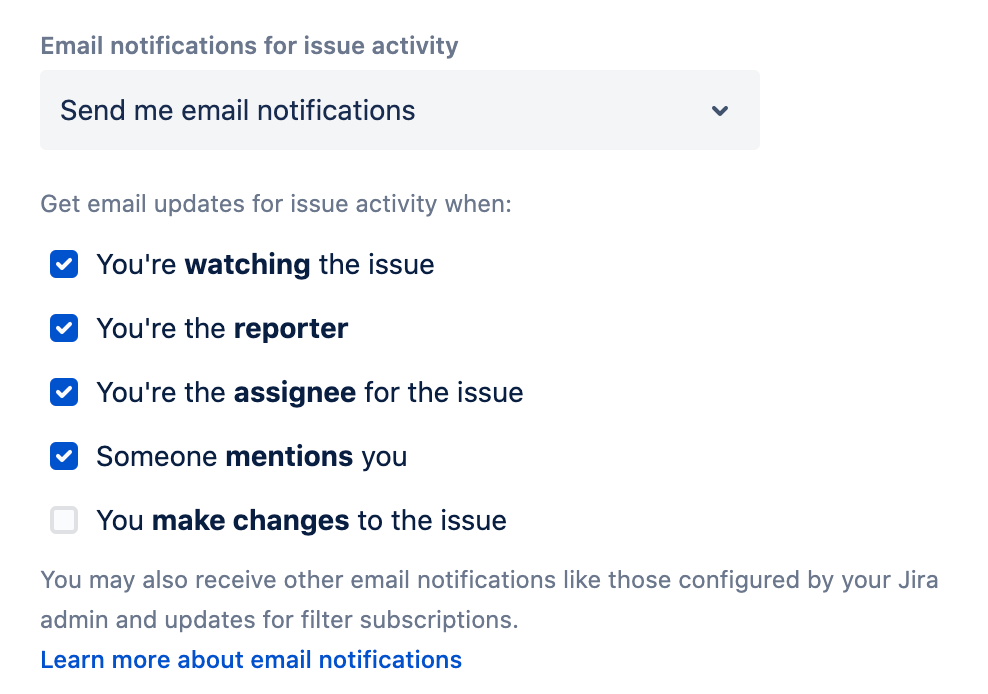Toggle the "Someone mentions you" checkbox

(64, 456)
